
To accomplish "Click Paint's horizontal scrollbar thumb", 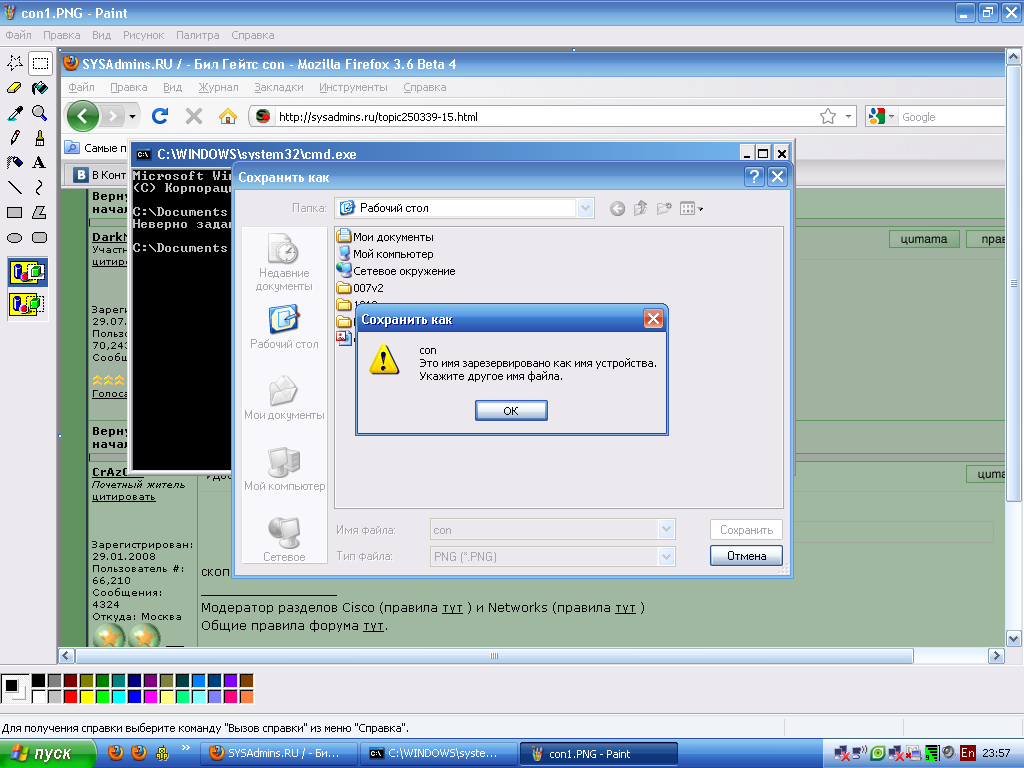I will coord(494,656).
